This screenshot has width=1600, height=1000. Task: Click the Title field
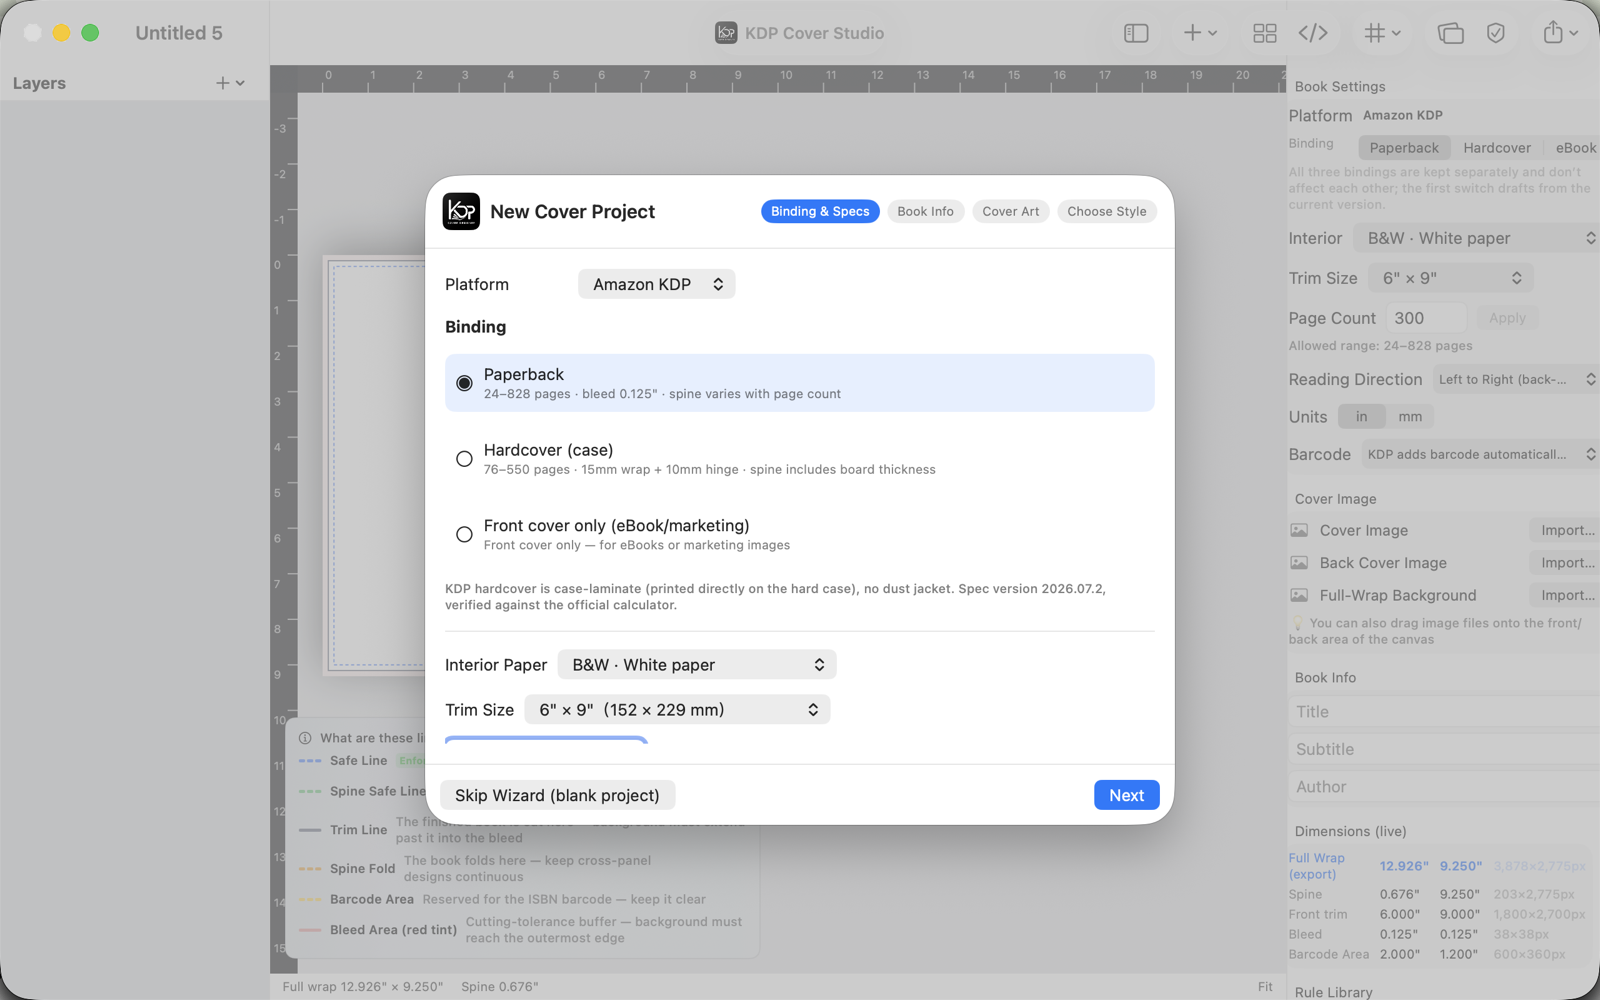pos(1444,712)
